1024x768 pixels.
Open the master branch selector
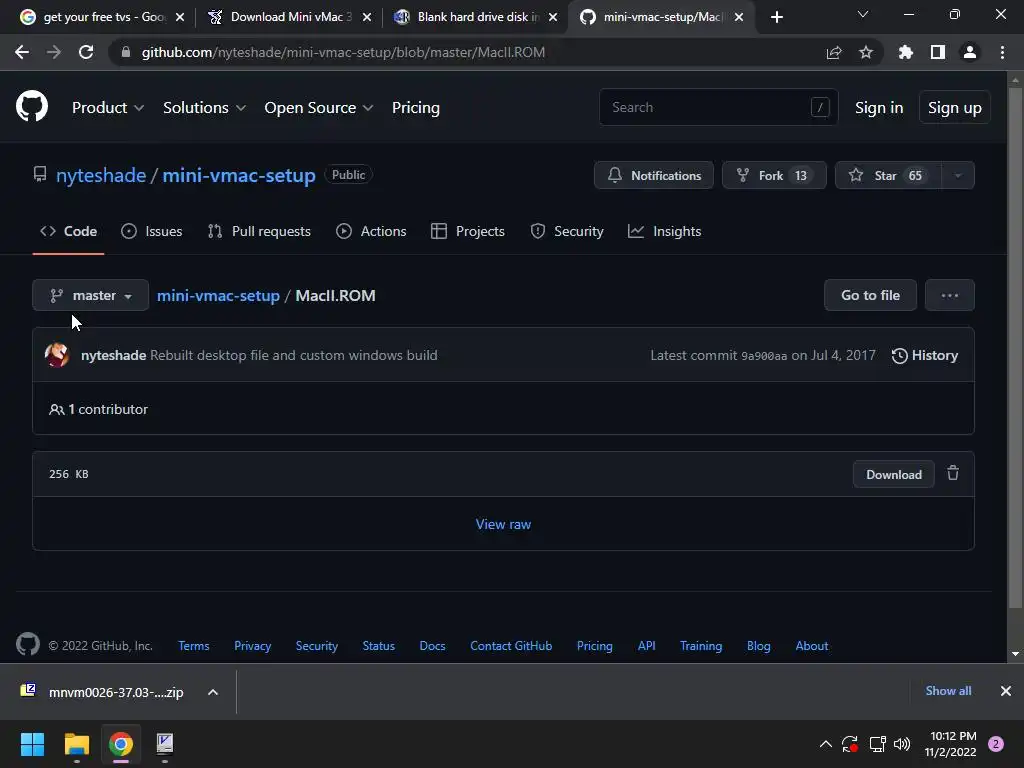pyautogui.click(x=91, y=295)
